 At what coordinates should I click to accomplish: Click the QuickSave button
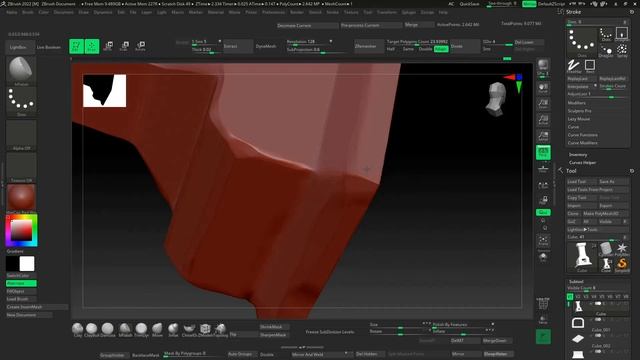[x=469, y=4]
